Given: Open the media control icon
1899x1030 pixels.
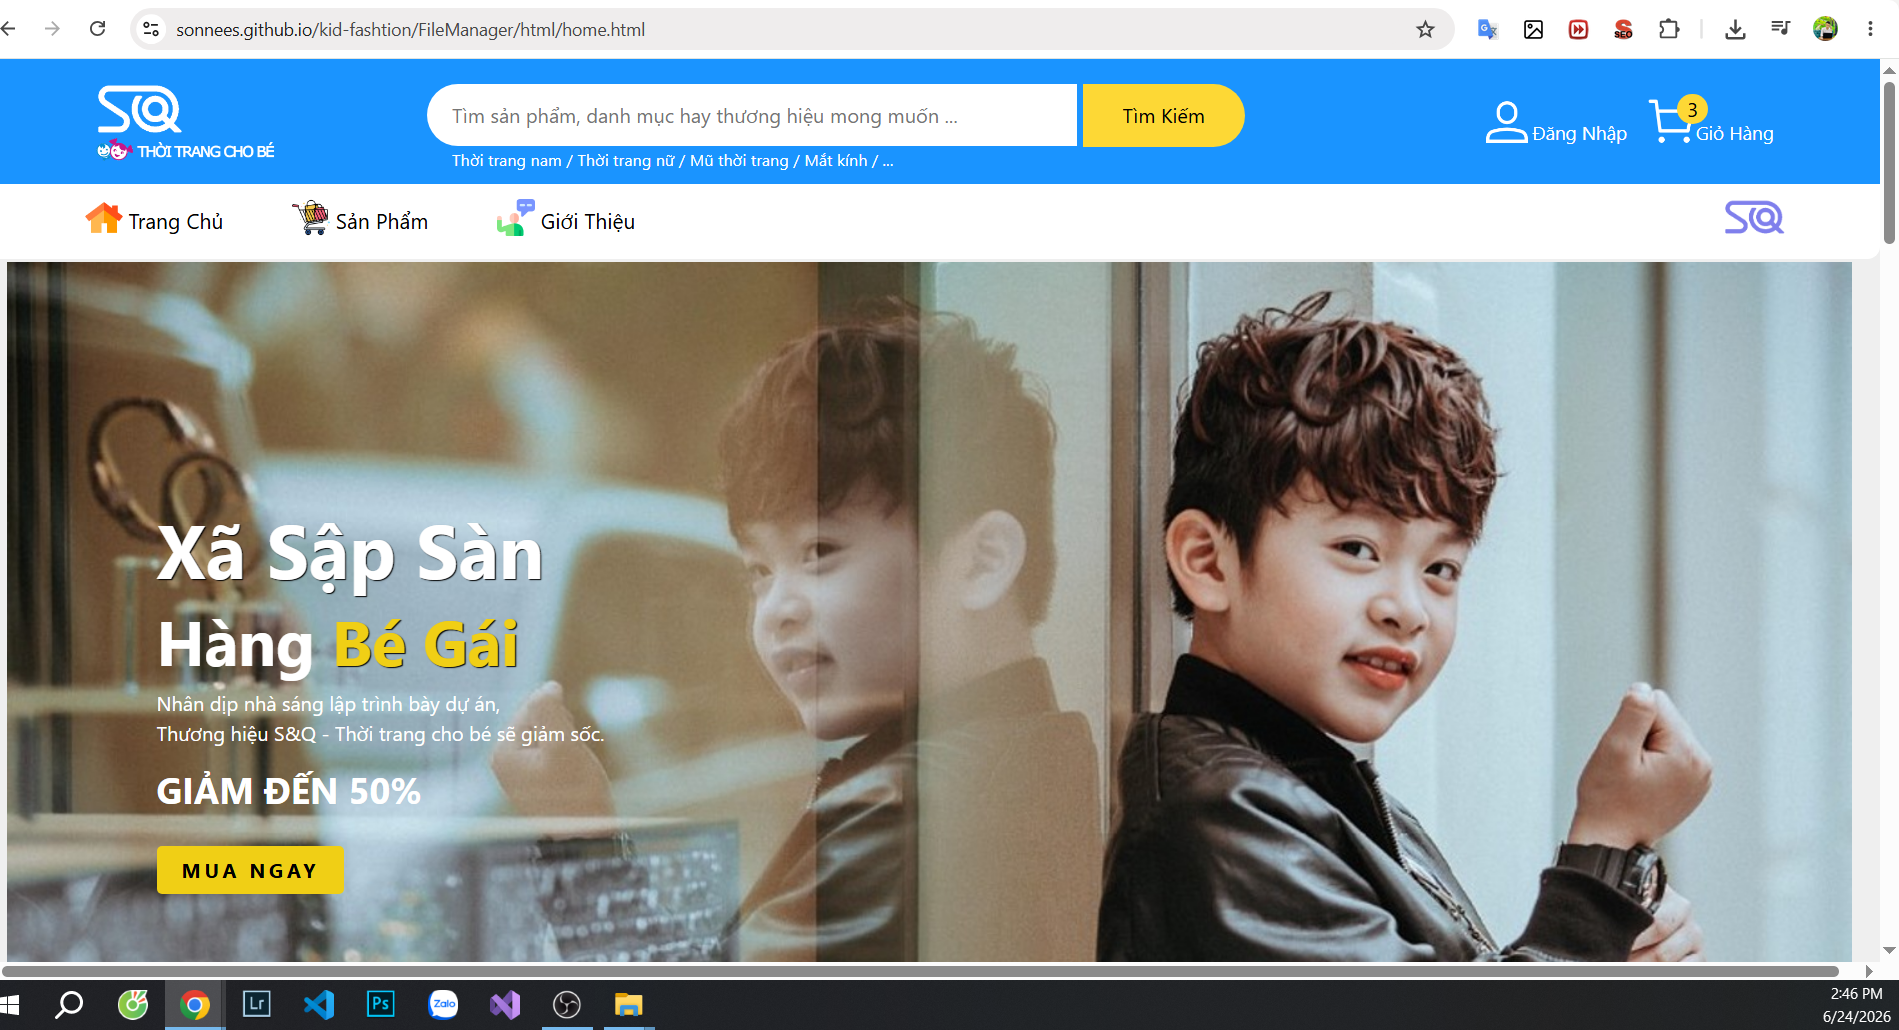Looking at the screenshot, I should (1780, 28).
